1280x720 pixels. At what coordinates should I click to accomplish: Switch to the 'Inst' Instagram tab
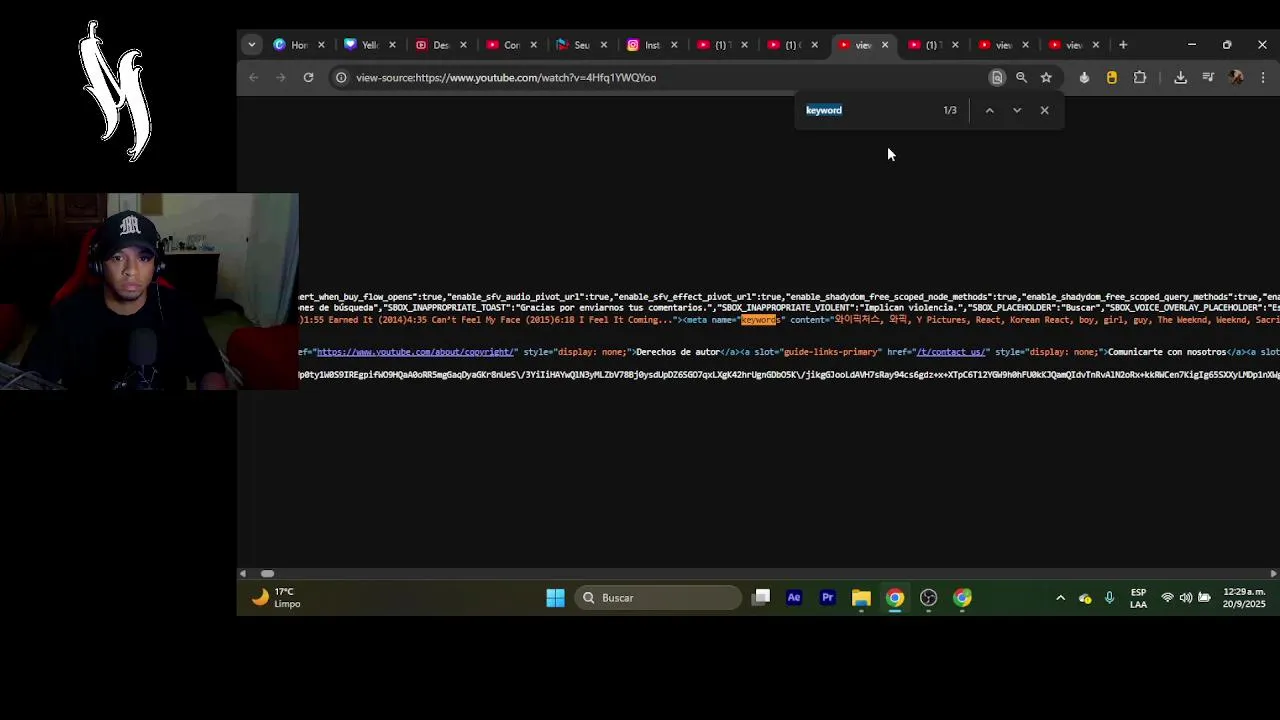[x=643, y=45]
